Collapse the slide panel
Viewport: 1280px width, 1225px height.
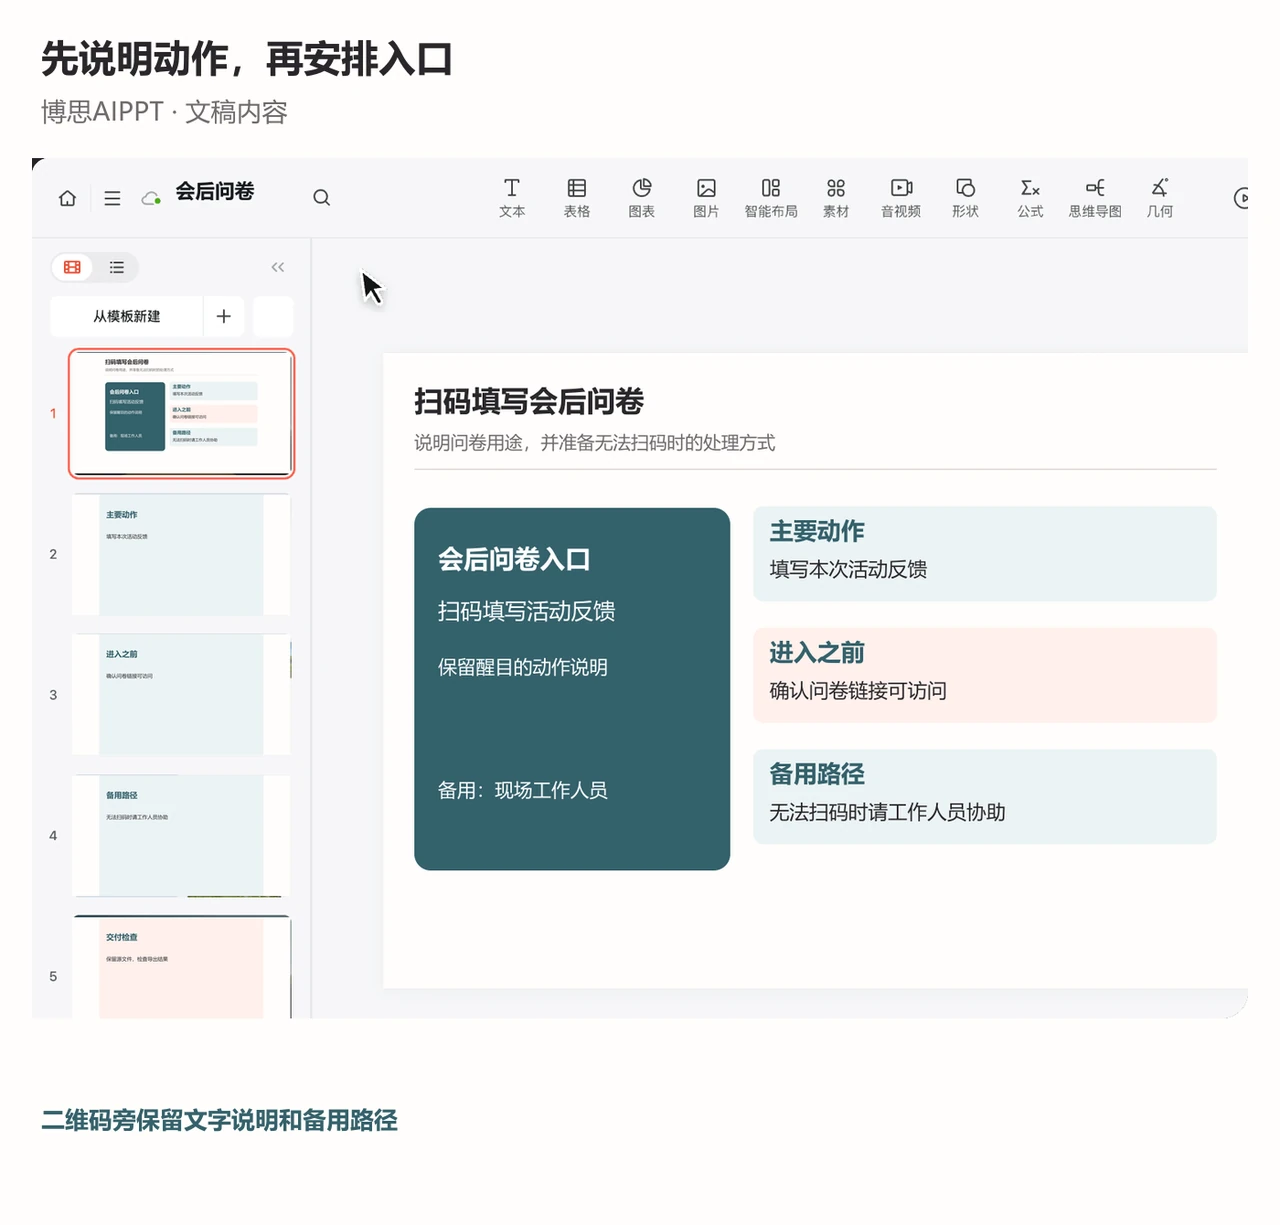click(x=278, y=267)
